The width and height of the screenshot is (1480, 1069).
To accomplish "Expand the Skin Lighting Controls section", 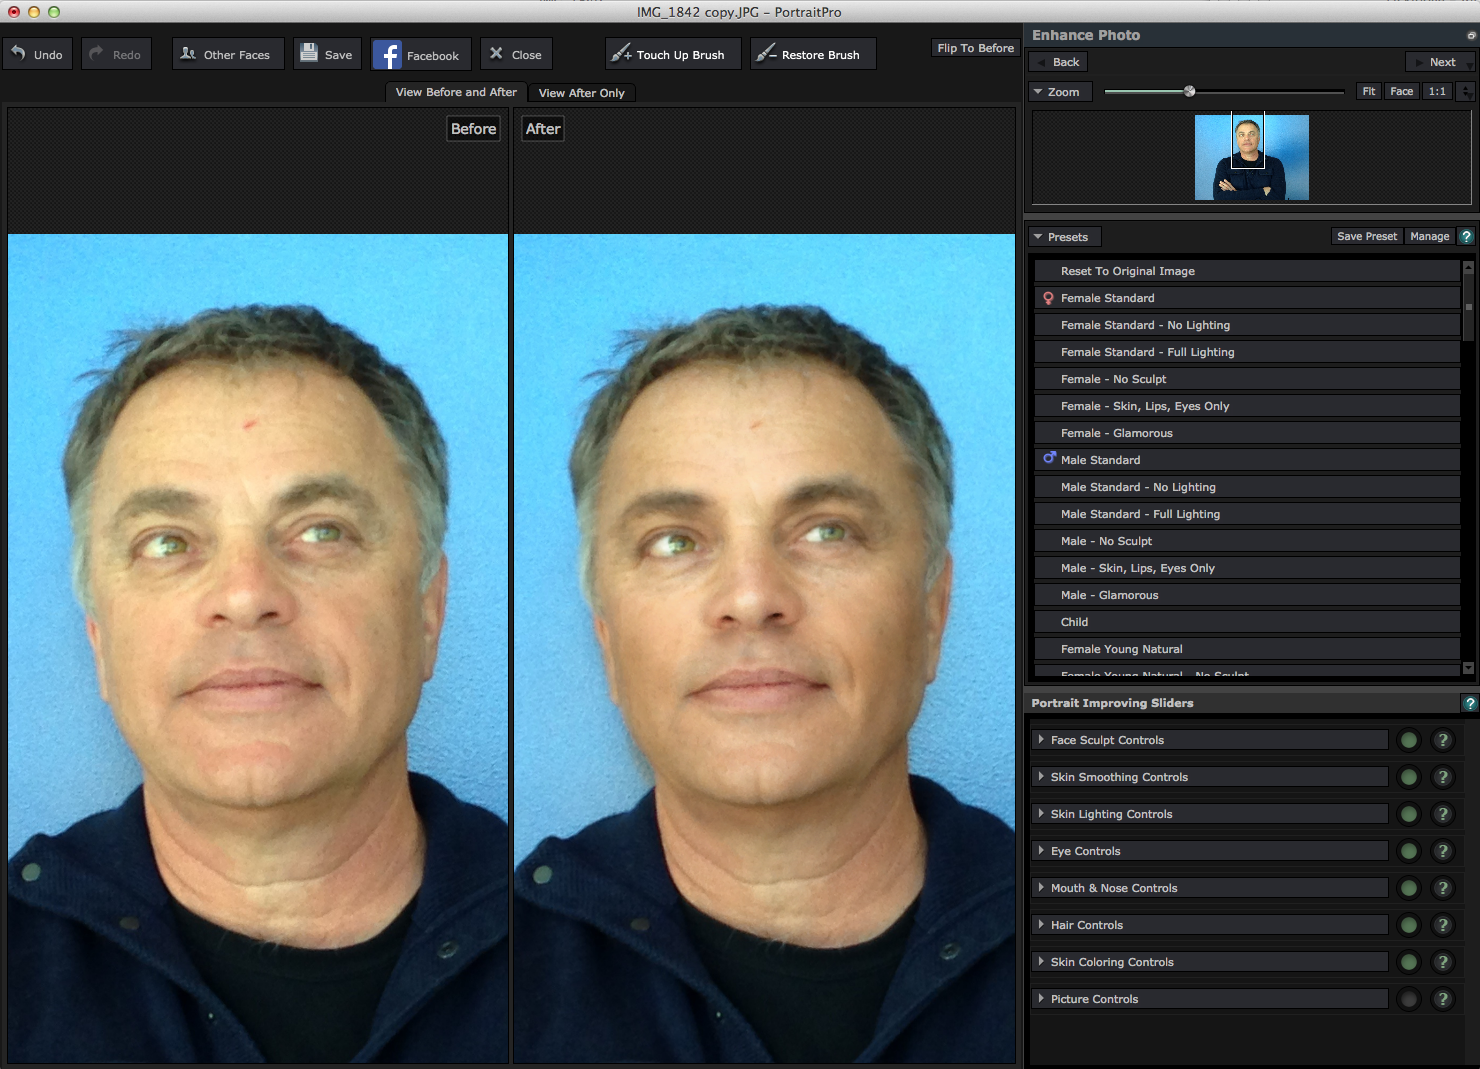I will tap(1210, 814).
